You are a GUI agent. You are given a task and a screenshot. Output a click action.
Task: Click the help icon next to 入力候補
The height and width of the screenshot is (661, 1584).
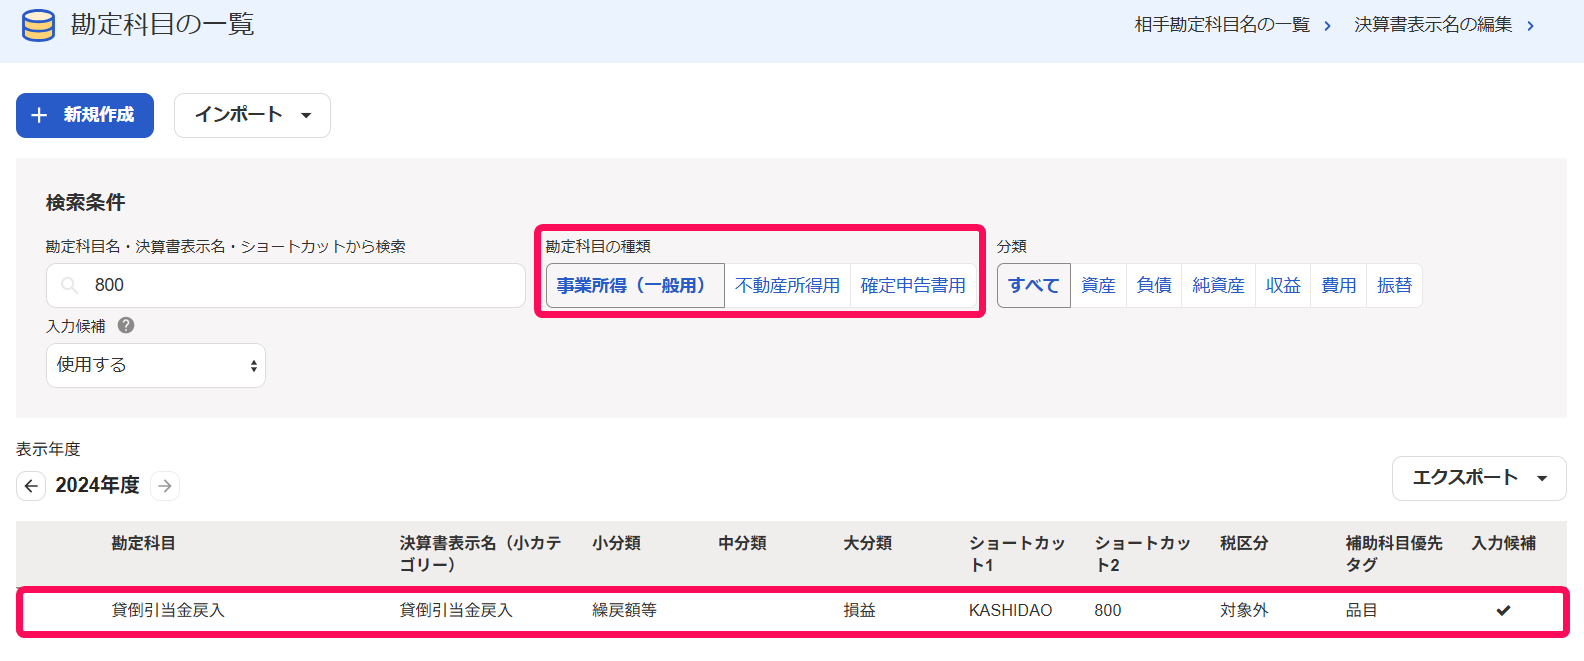click(x=126, y=325)
